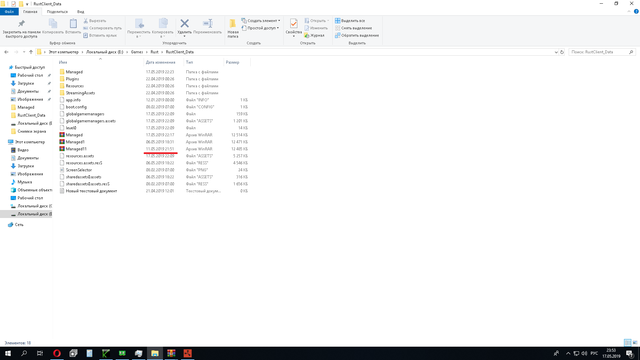Select Объемные объекты in navigation pane

pos(35,190)
